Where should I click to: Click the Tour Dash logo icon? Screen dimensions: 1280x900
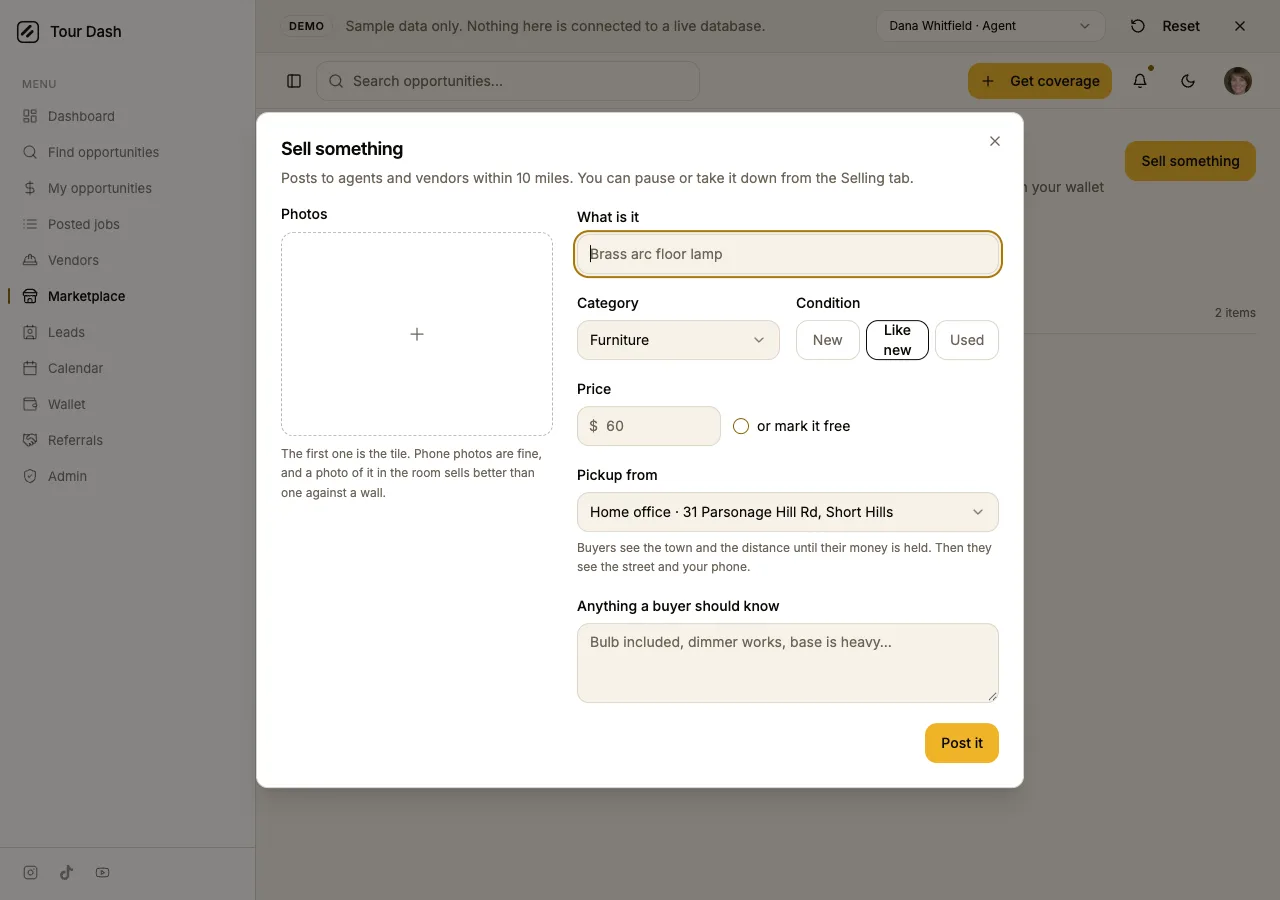coord(28,32)
